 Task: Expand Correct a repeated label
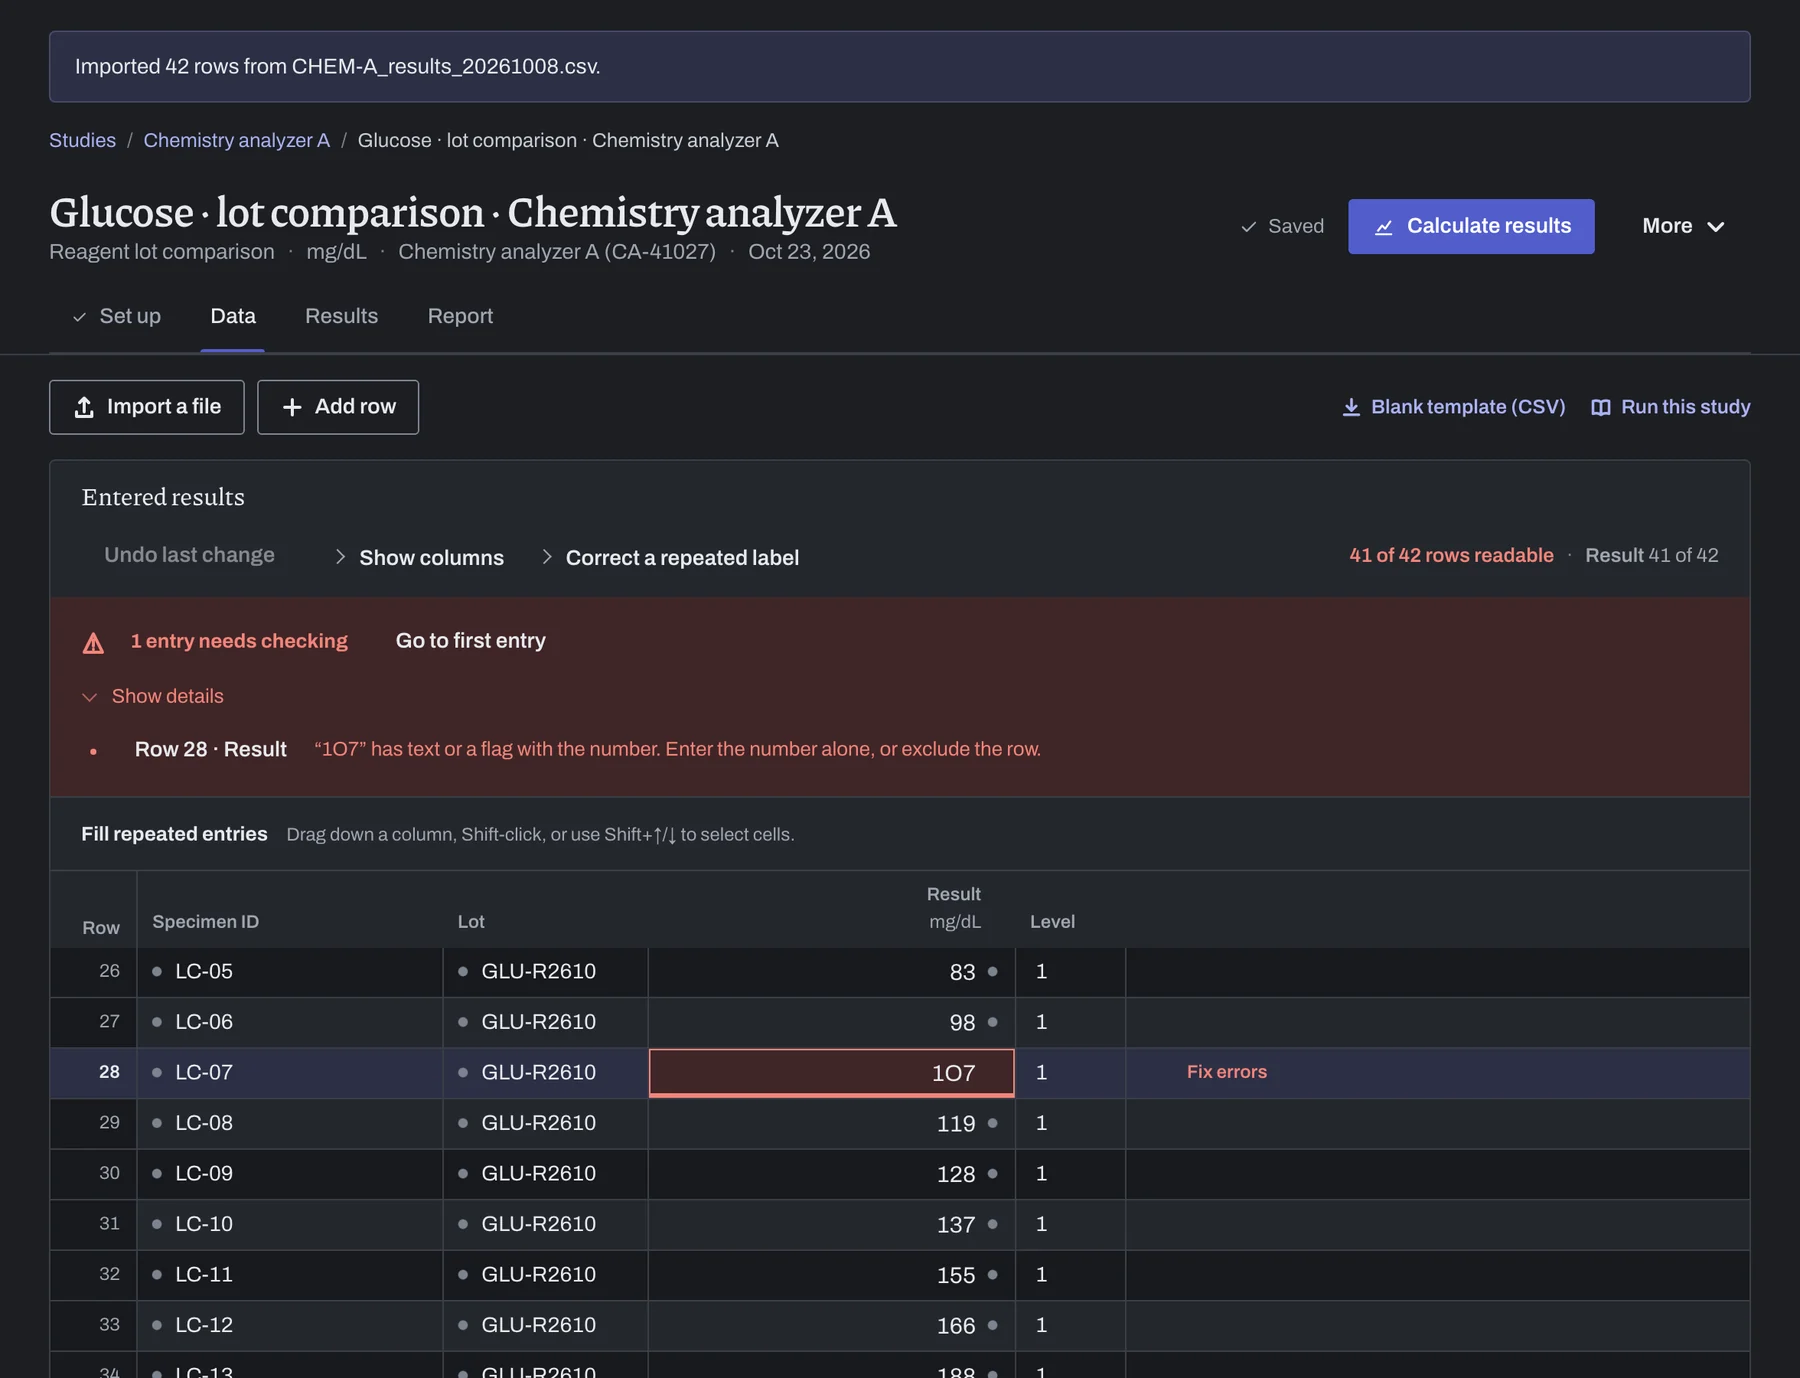(669, 557)
